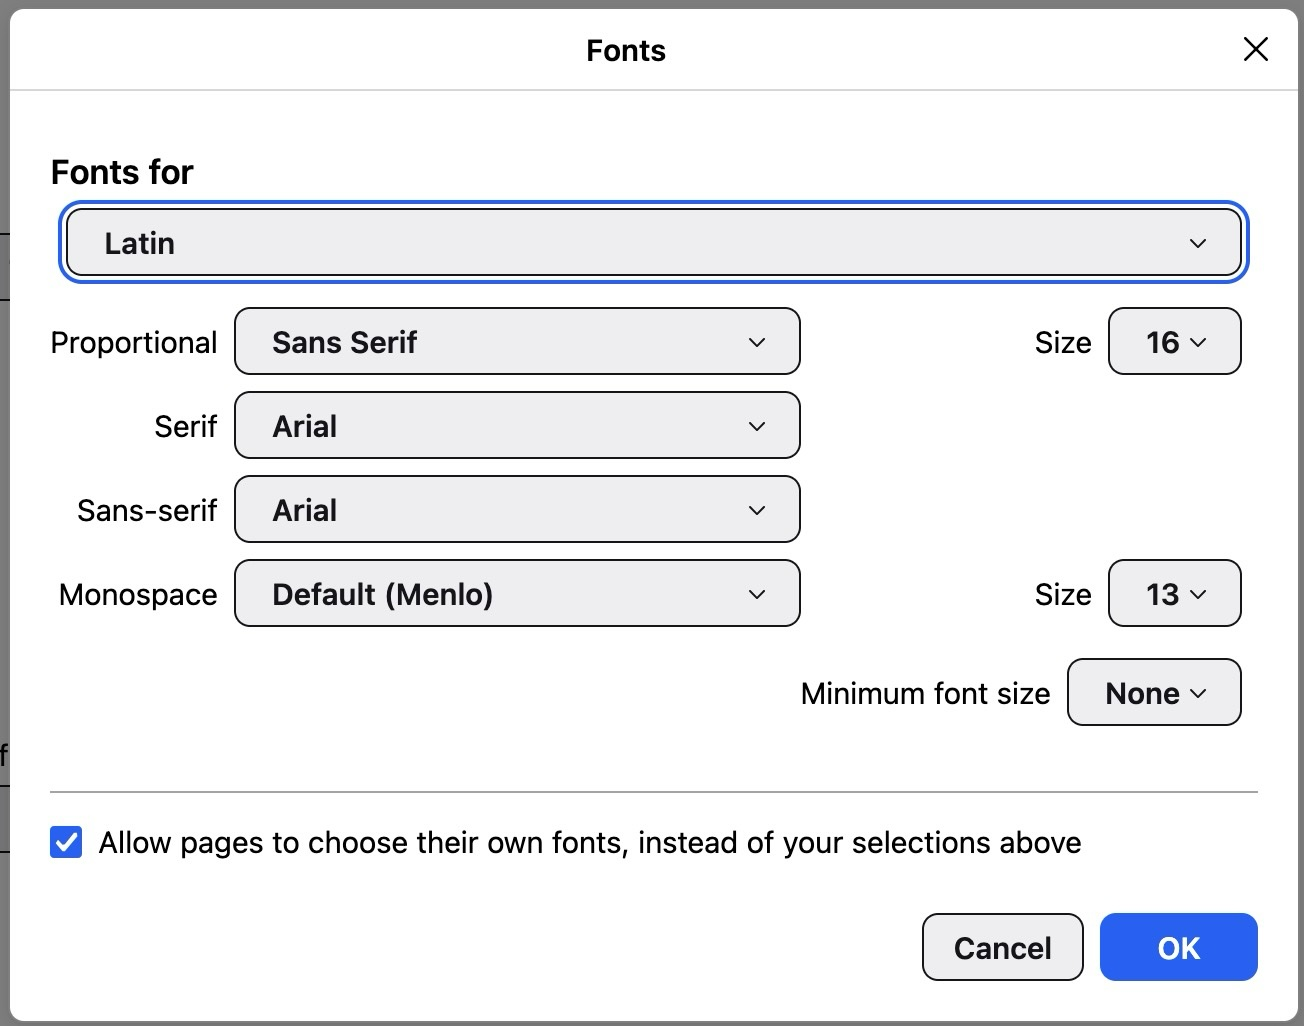The image size is (1304, 1026).
Task: Close the Fonts dialog with the X icon
Action: 1255,49
